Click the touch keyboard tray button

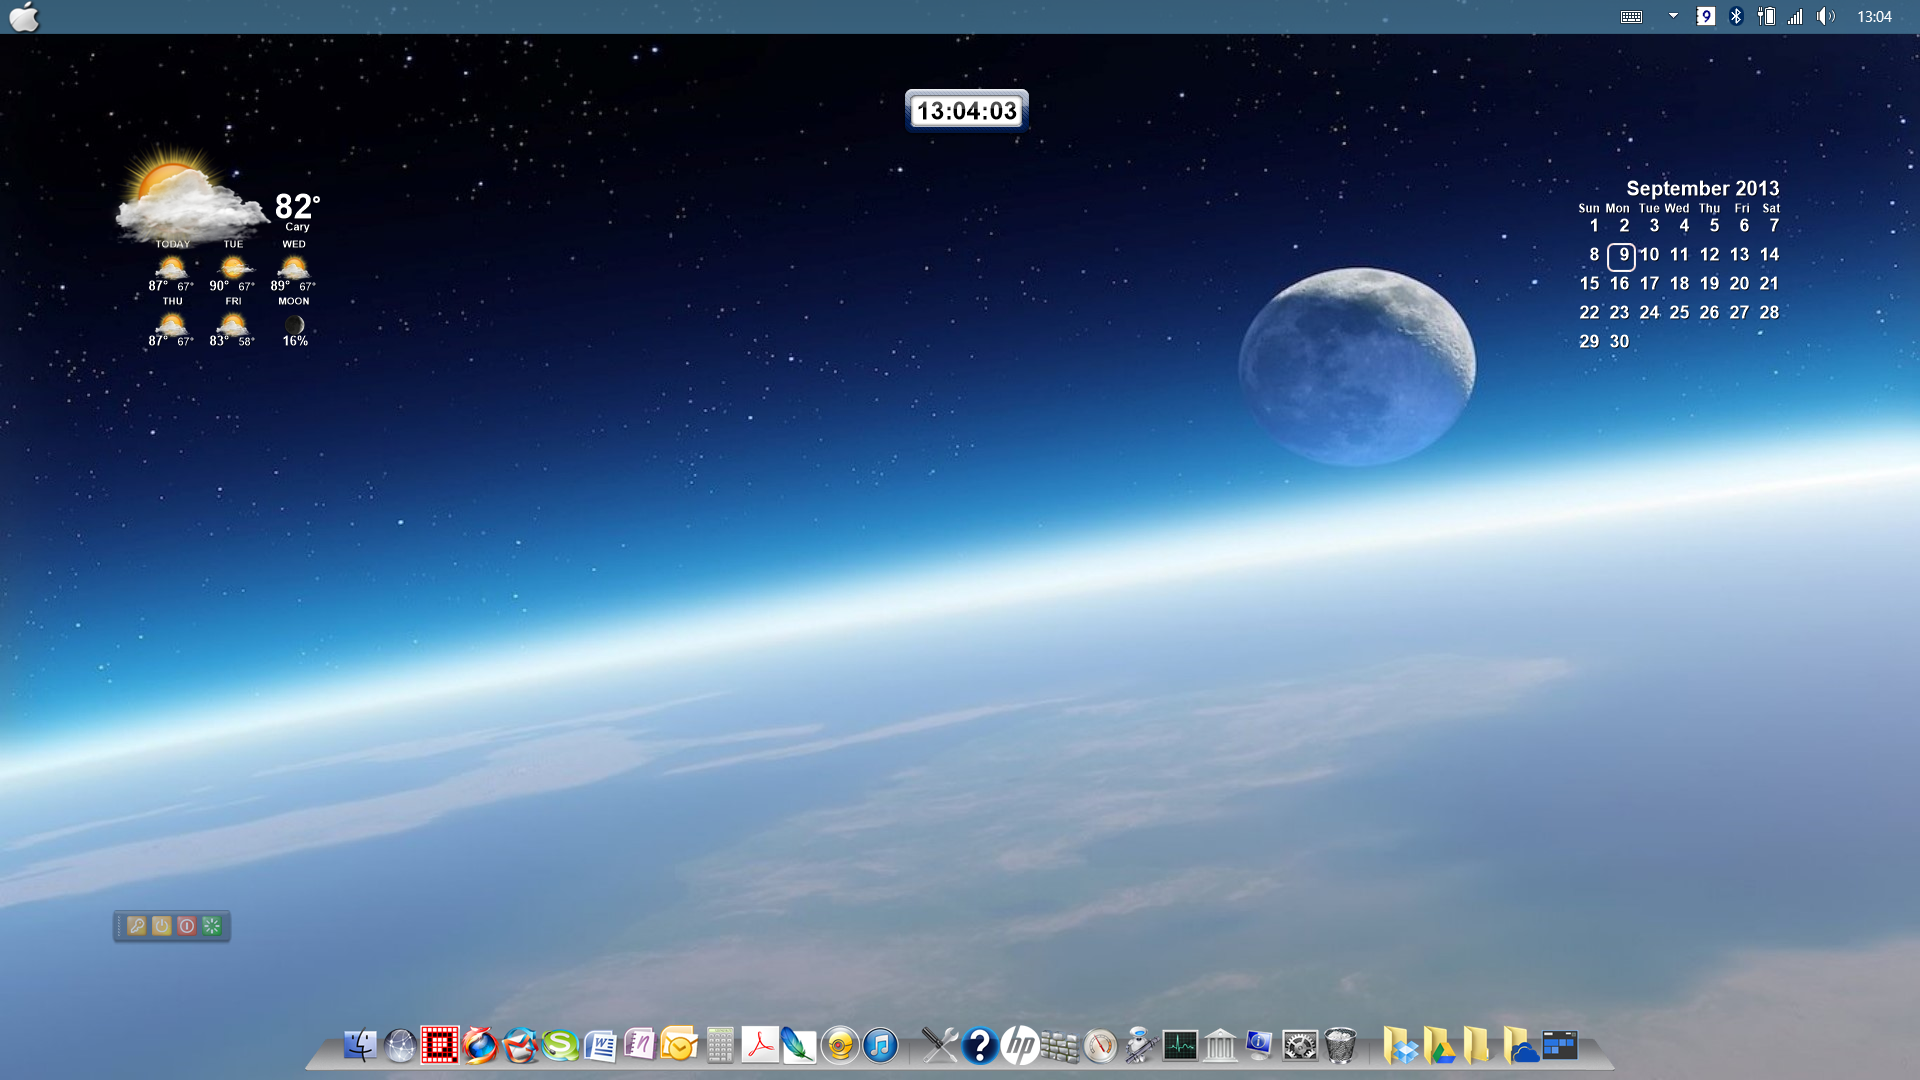(x=1631, y=16)
